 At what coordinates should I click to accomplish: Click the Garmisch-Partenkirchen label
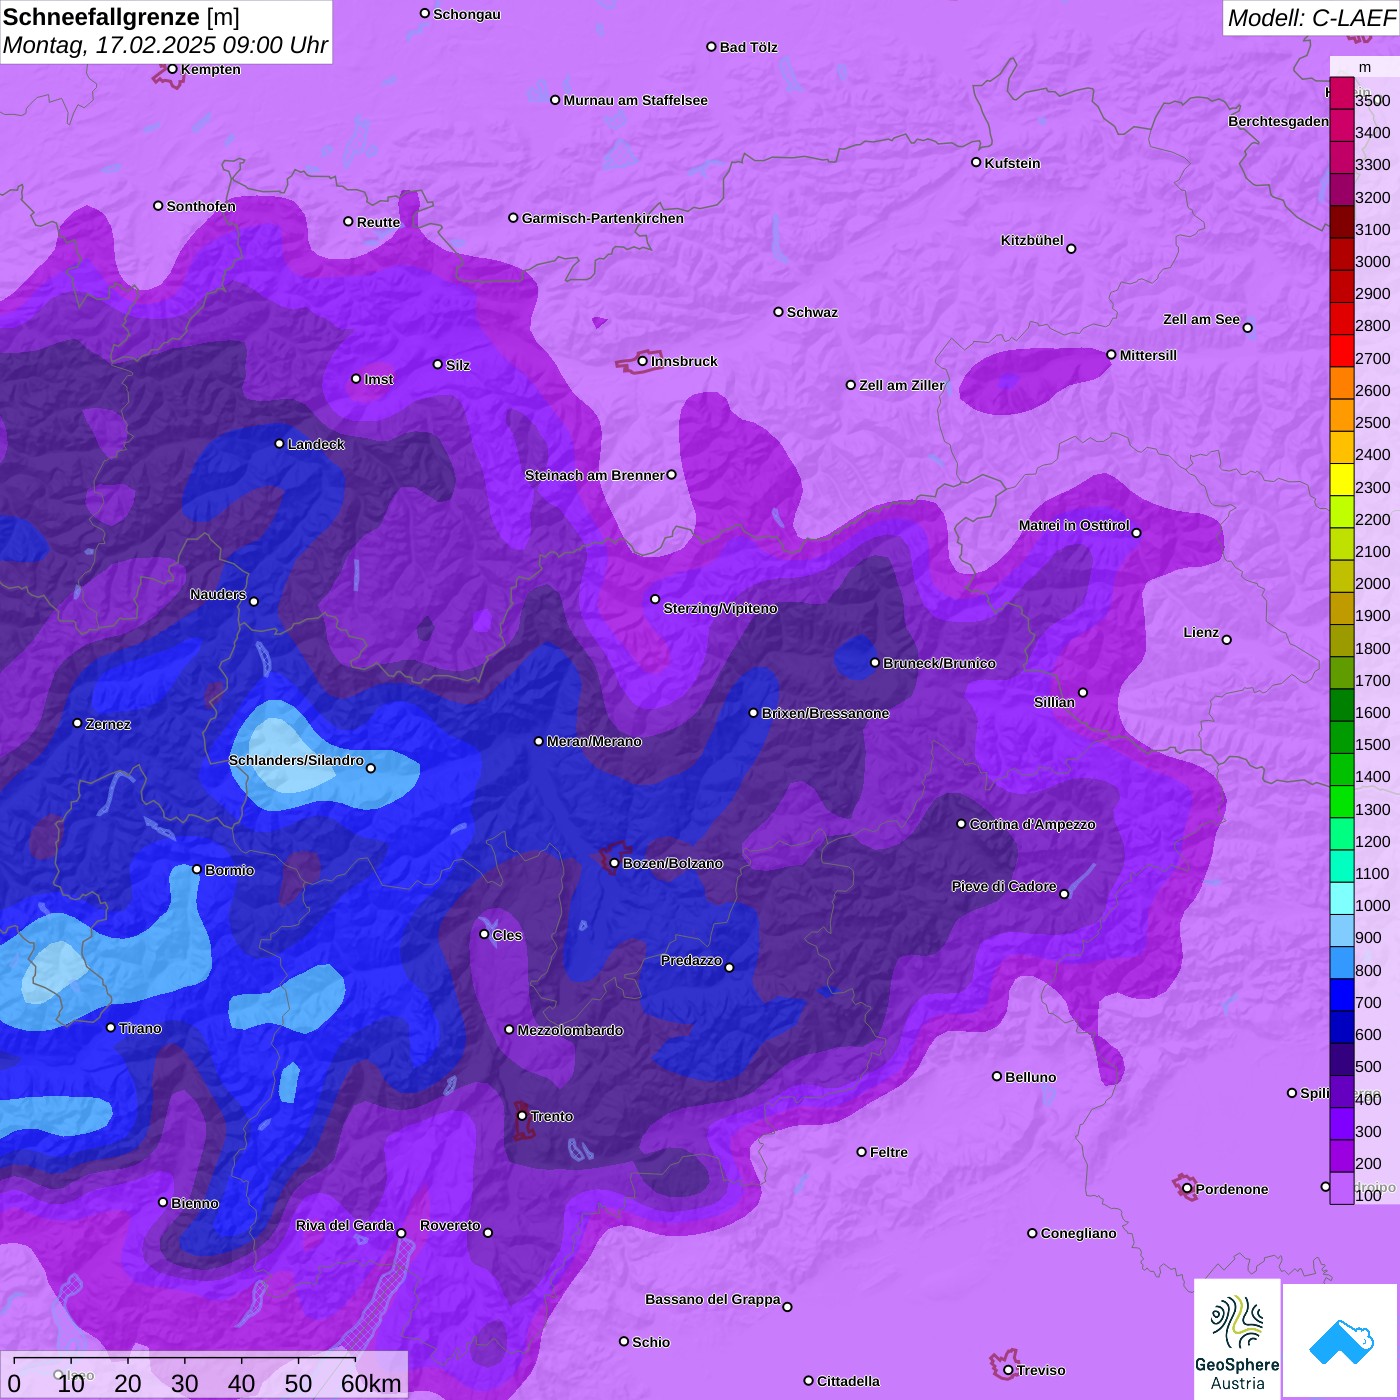(603, 218)
